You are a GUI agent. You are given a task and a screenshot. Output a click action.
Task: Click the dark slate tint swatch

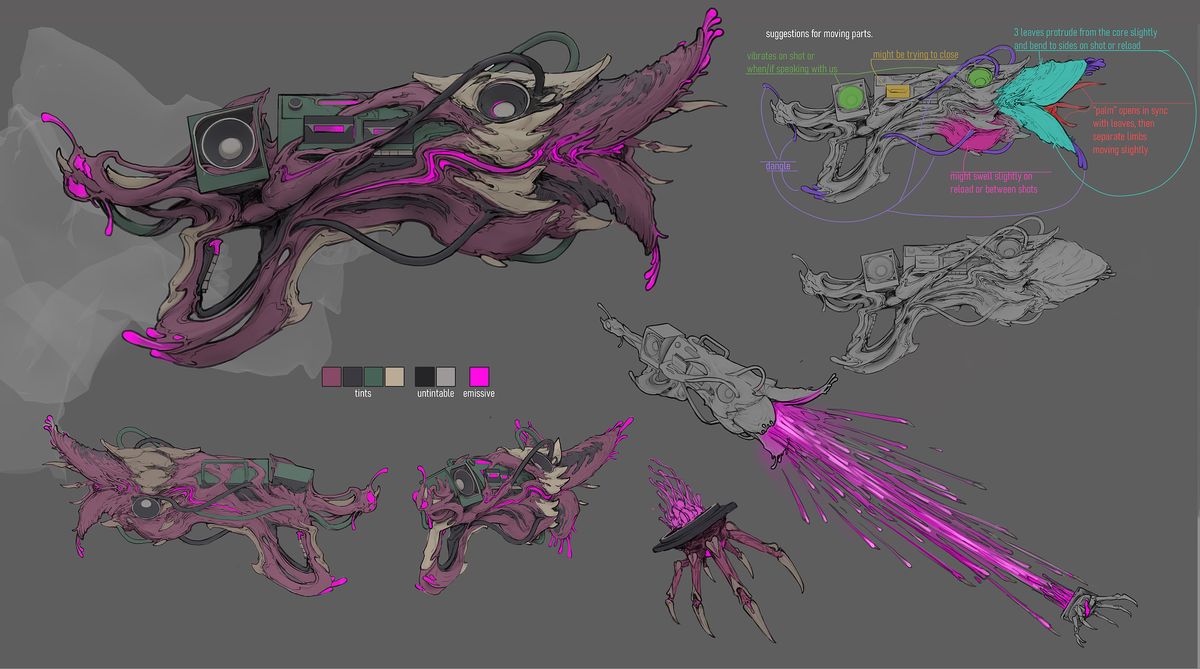tap(353, 376)
